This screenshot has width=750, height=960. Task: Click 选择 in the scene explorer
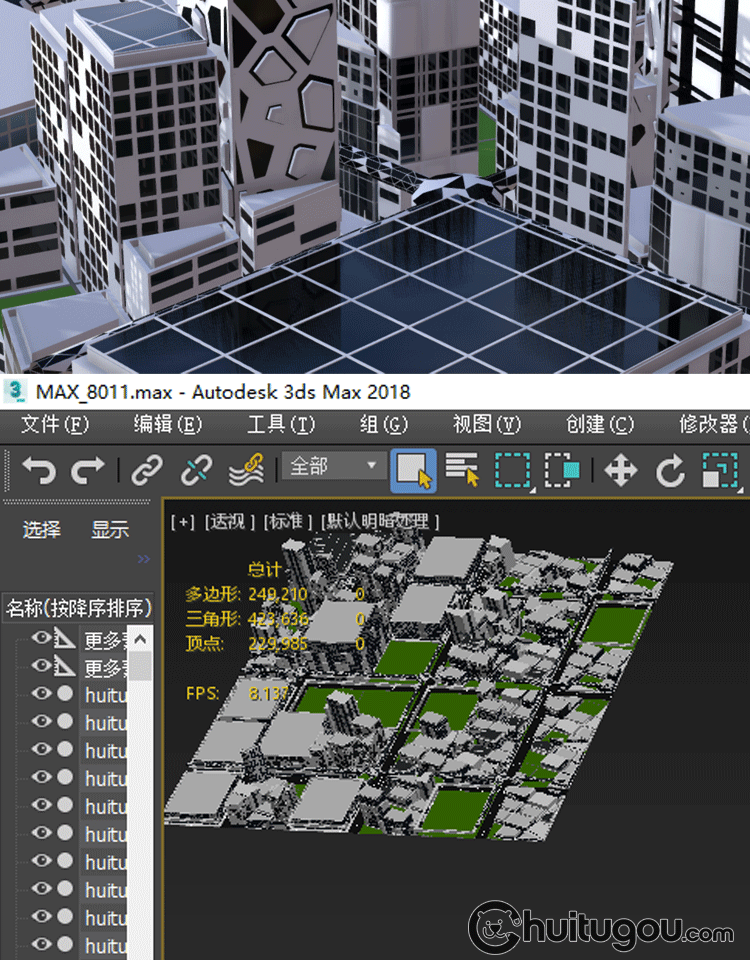42,530
